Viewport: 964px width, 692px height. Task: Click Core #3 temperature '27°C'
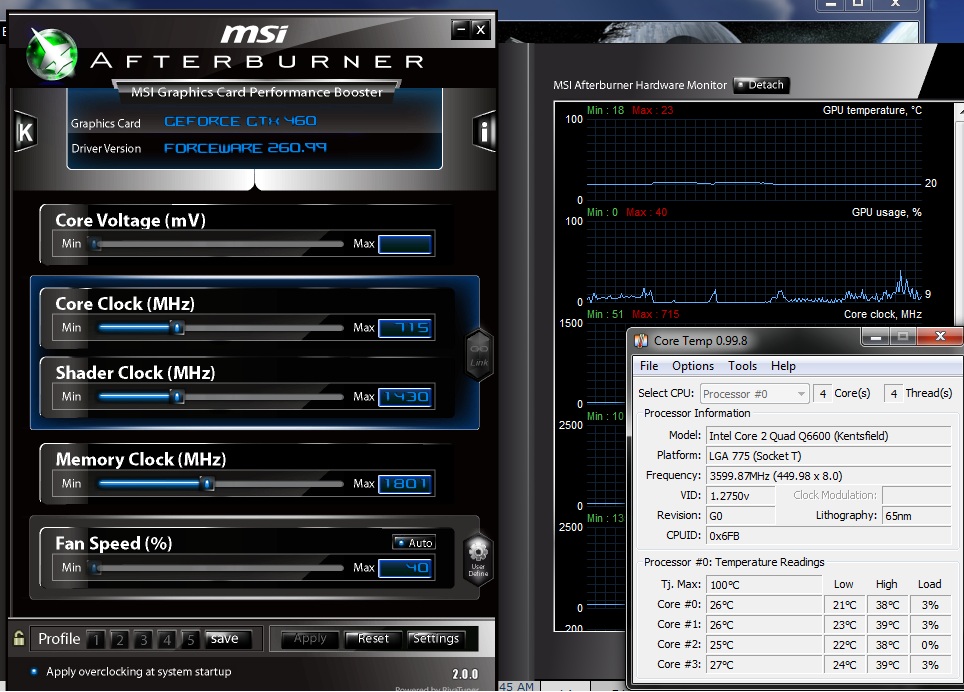[x=764, y=665]
